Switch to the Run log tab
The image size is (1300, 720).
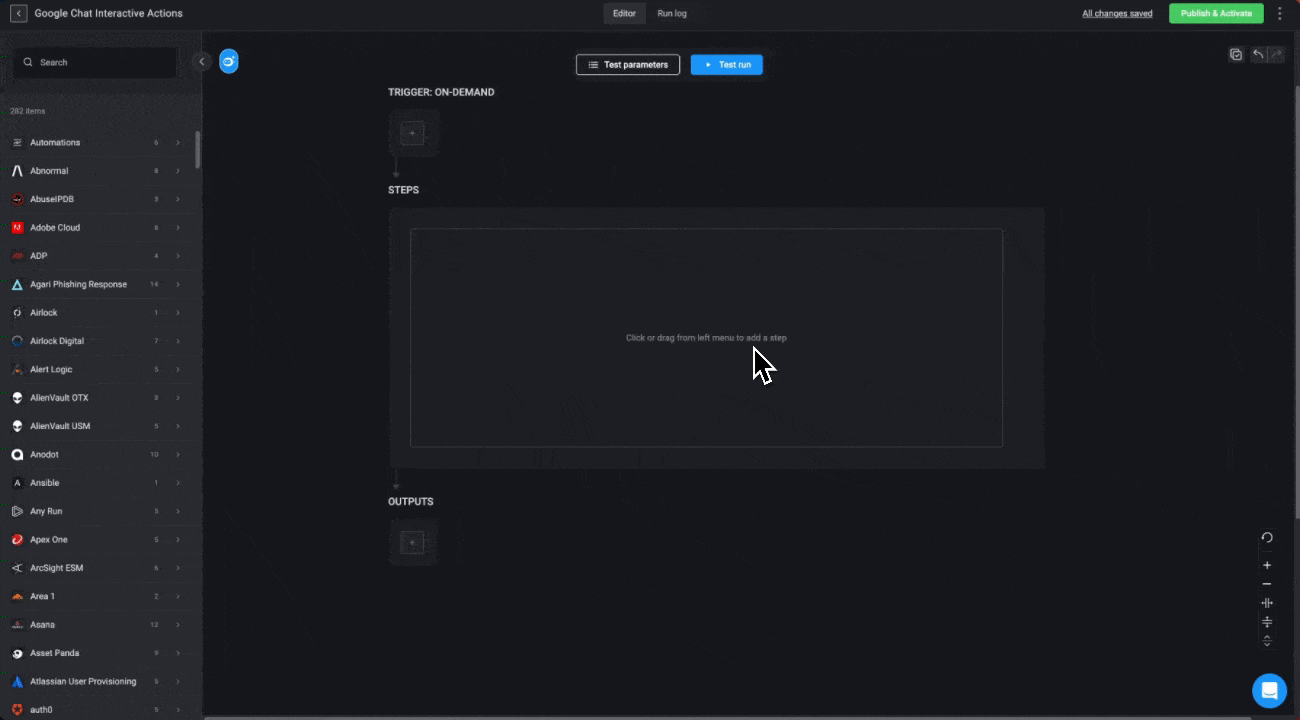pos(672,14)
